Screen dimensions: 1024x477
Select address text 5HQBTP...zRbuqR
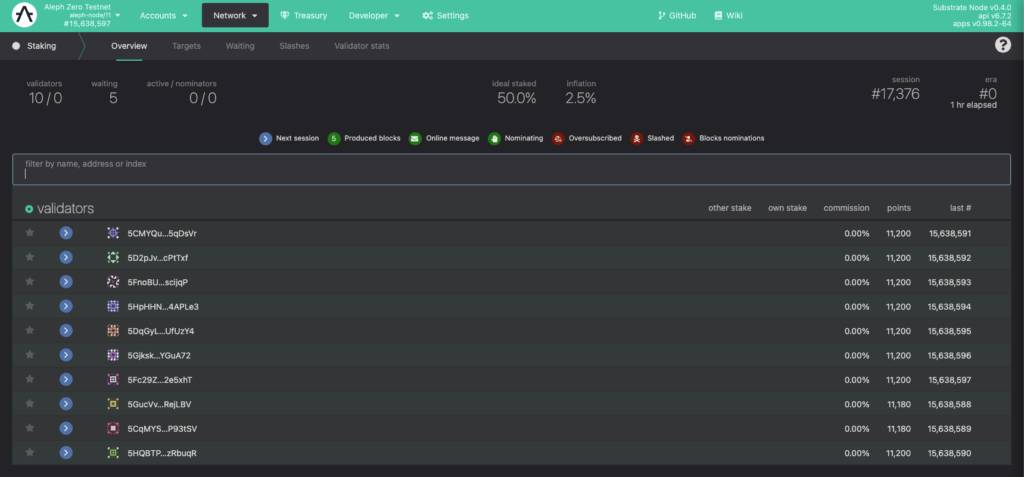pos(162,453)
